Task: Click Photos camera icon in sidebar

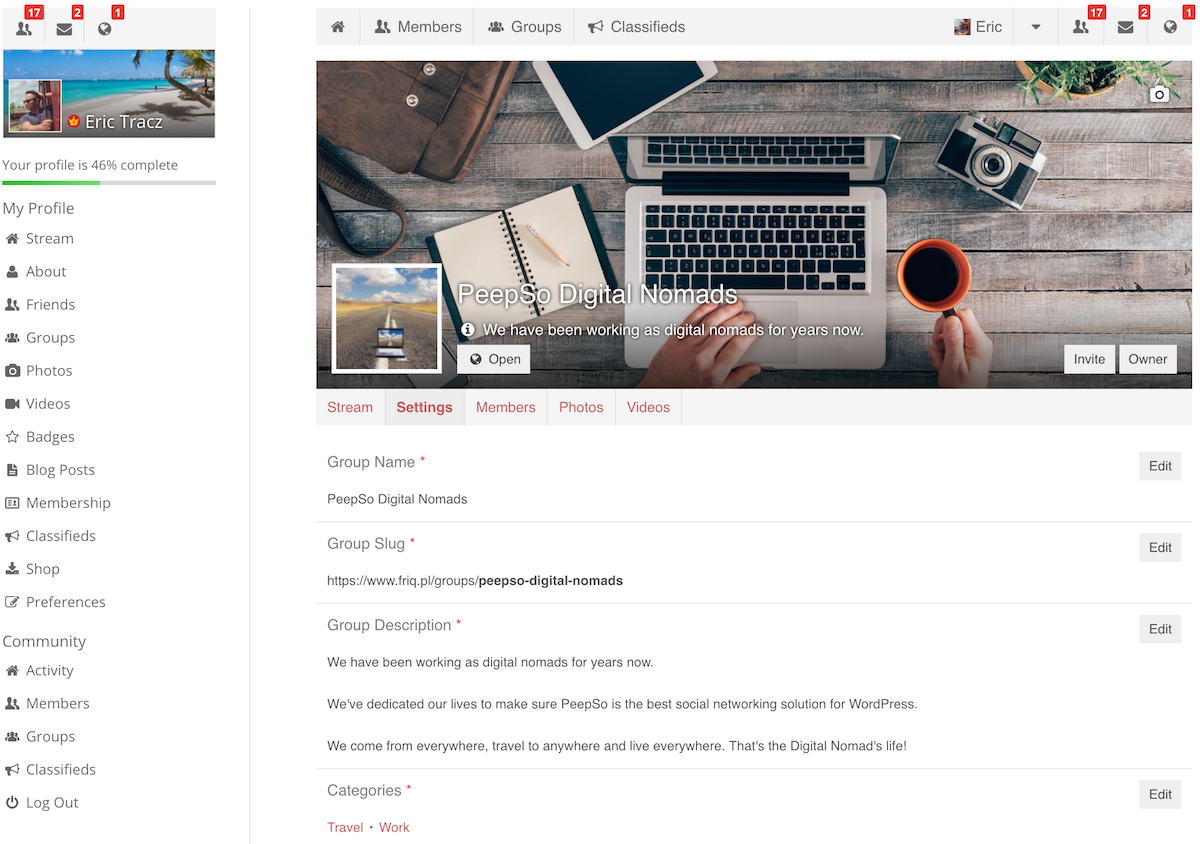Action: 12,370
